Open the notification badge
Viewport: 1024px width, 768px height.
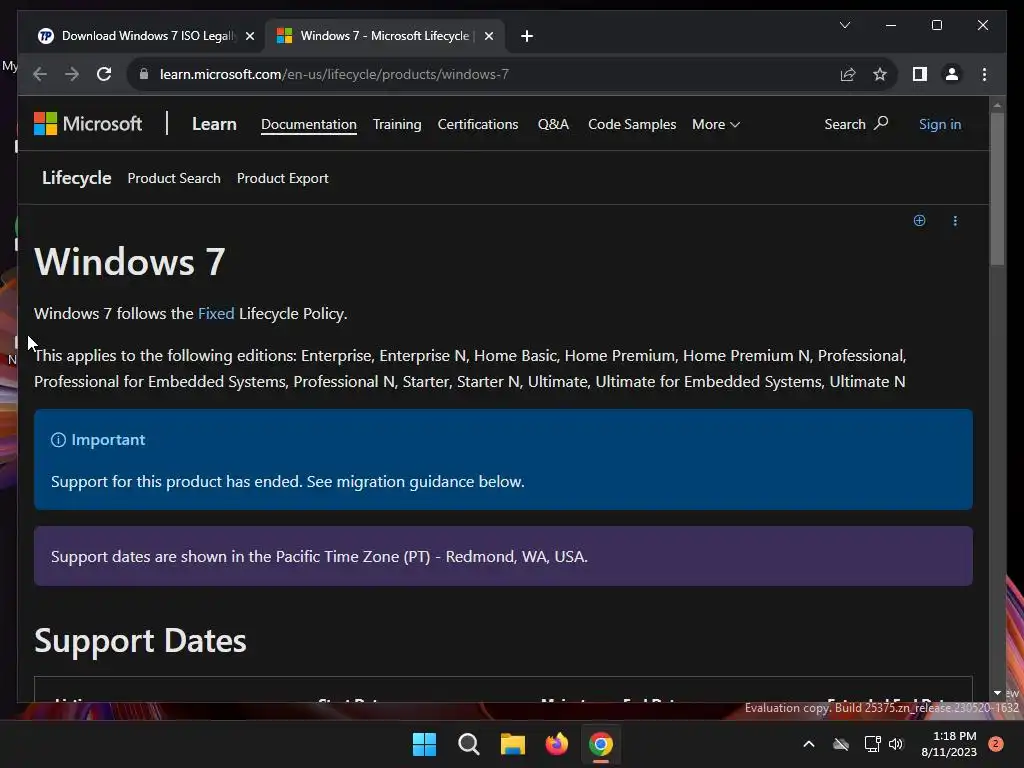996,744
